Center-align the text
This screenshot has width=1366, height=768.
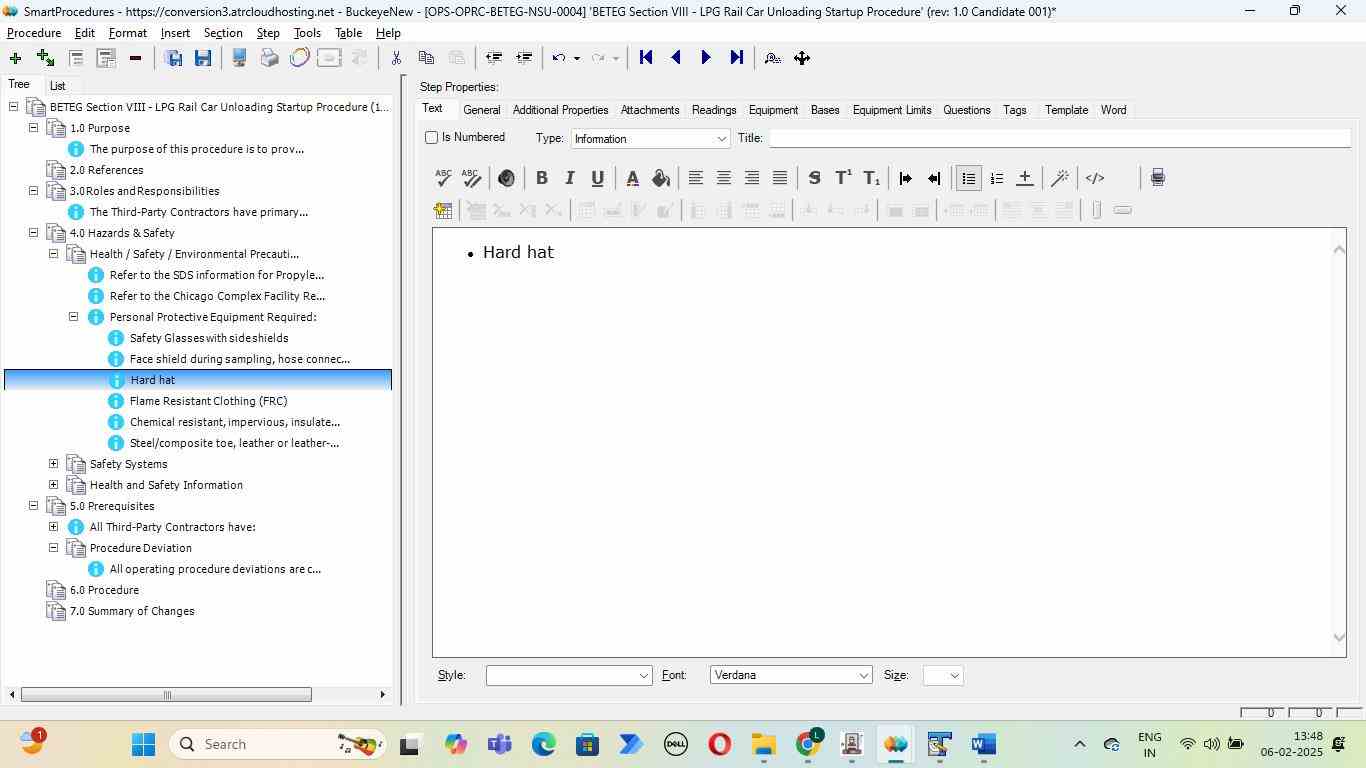tap(723, 178)
